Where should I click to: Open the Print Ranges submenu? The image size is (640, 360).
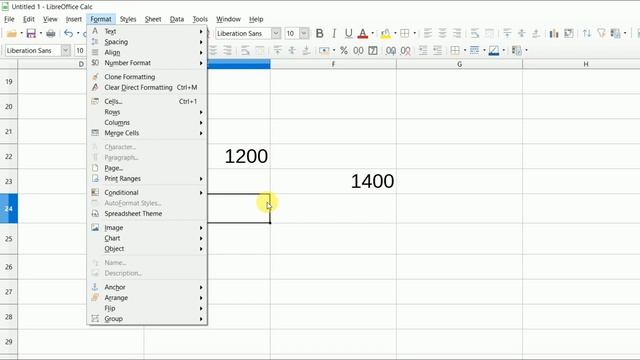(147, 178)
